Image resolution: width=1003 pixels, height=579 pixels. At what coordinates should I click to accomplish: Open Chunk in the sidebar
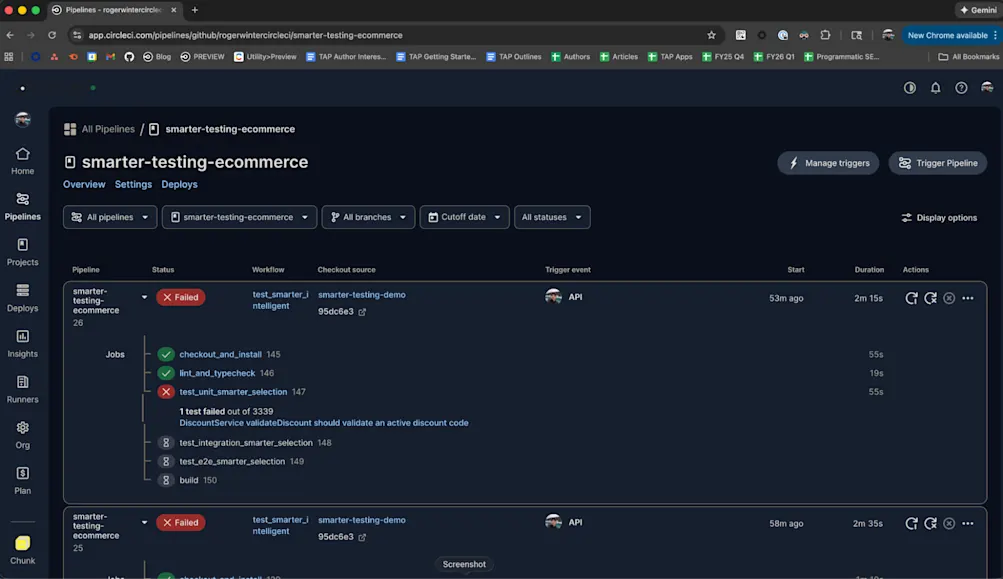click(22, 550)
